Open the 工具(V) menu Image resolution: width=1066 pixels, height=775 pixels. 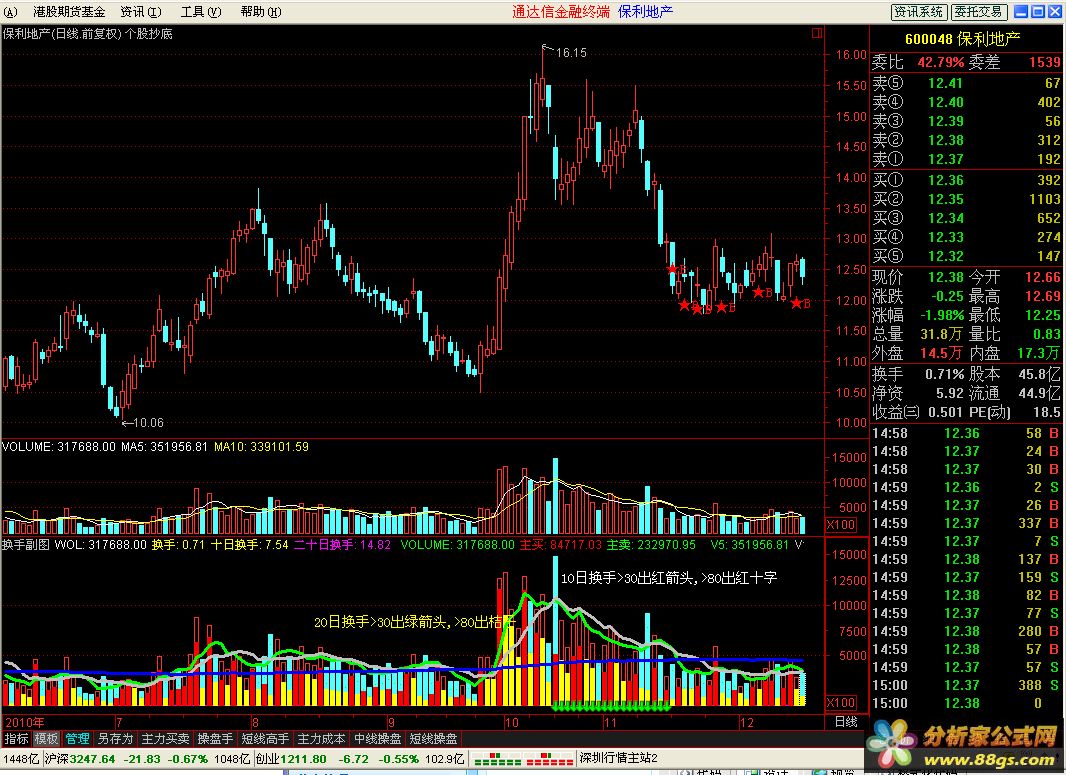(201, 12)
